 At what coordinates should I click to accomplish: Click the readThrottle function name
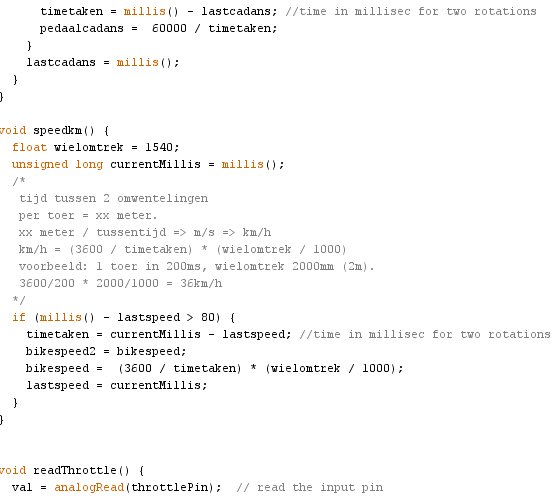pyautogui.click(x=75, y=470)
